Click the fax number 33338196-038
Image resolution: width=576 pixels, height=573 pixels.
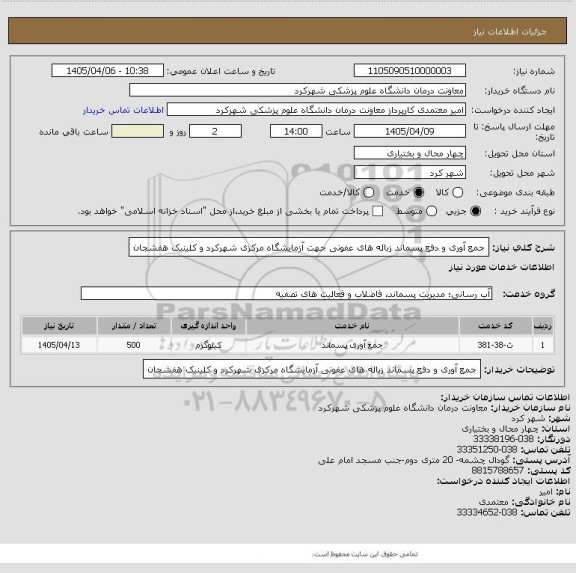(x=503, y=439)
